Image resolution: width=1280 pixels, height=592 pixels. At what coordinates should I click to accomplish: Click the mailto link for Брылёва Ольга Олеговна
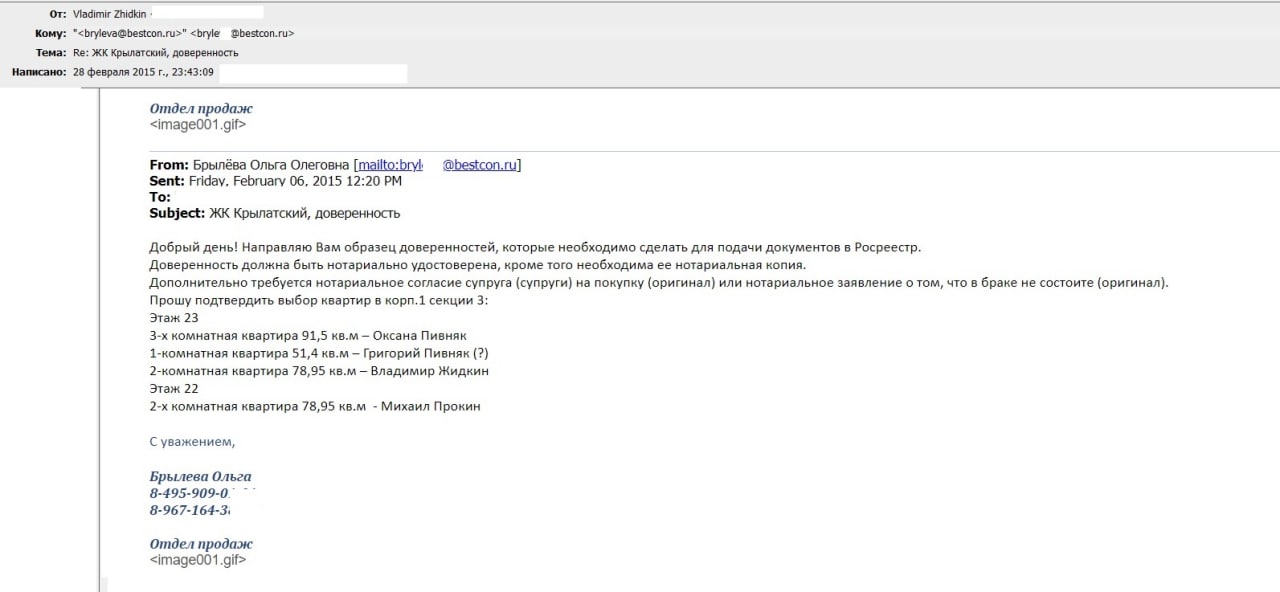pyautogui.click(x=438, y=165)
